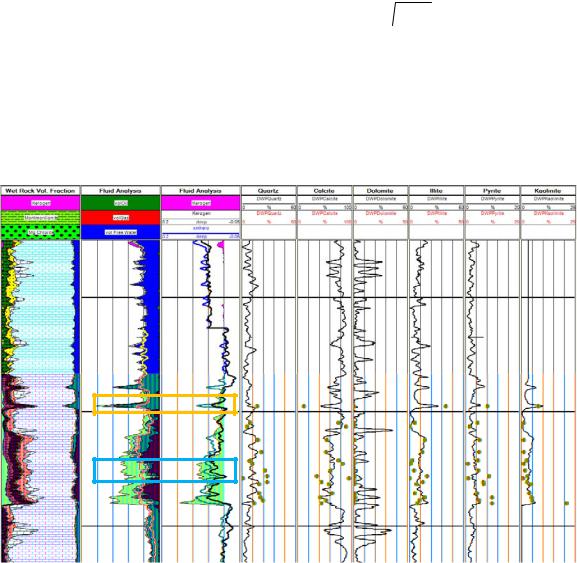Select the Wet Rock Vol. Fraction track header

click(40, 191)
